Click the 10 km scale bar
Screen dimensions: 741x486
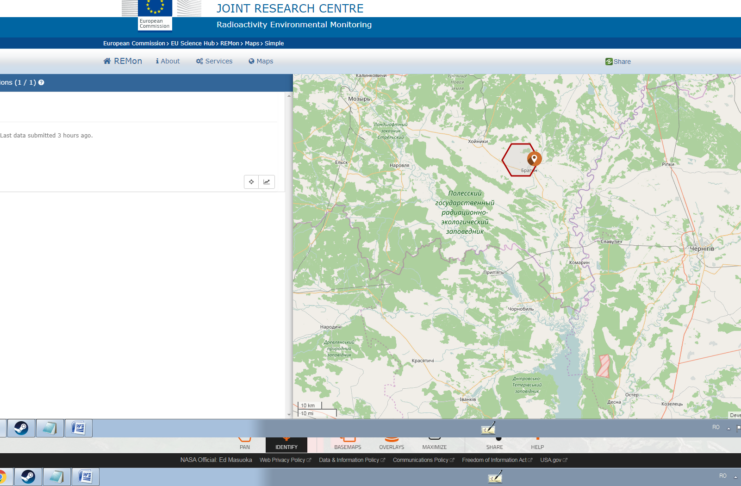pos(310,405)
